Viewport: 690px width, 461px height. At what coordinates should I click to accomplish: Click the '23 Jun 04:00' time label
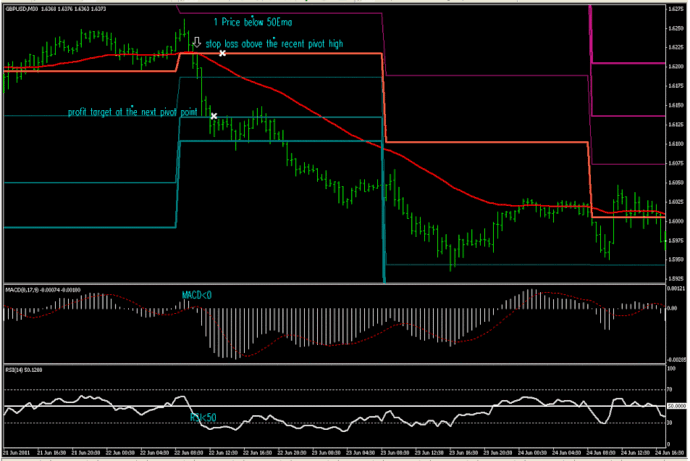point(360,453)
